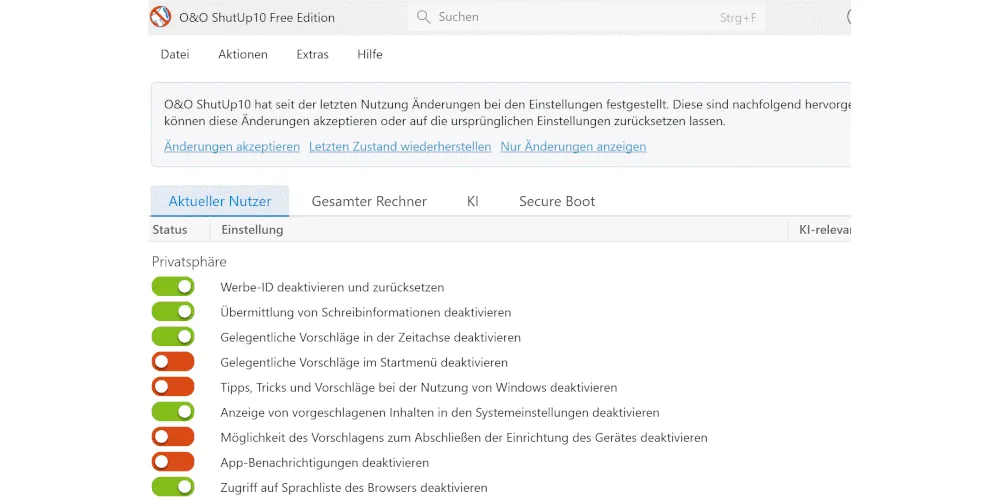The height and width of the screenshot is (500, 1000).
Task: Open the Aktionen menu
Action: [x=243, y=54]
